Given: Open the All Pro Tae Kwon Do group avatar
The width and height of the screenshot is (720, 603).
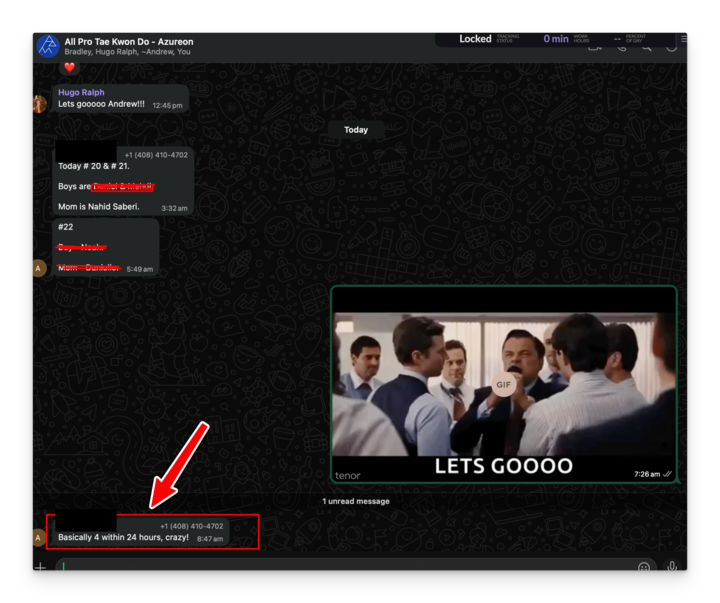Looking at the screenshot, I should pos(48,46).
